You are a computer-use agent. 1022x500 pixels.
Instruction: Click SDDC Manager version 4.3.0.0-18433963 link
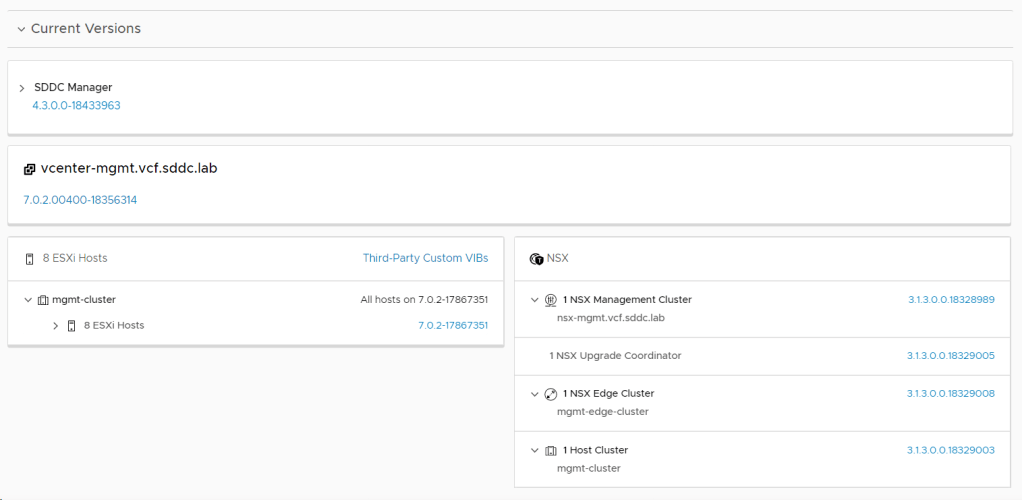coord(76,105)
